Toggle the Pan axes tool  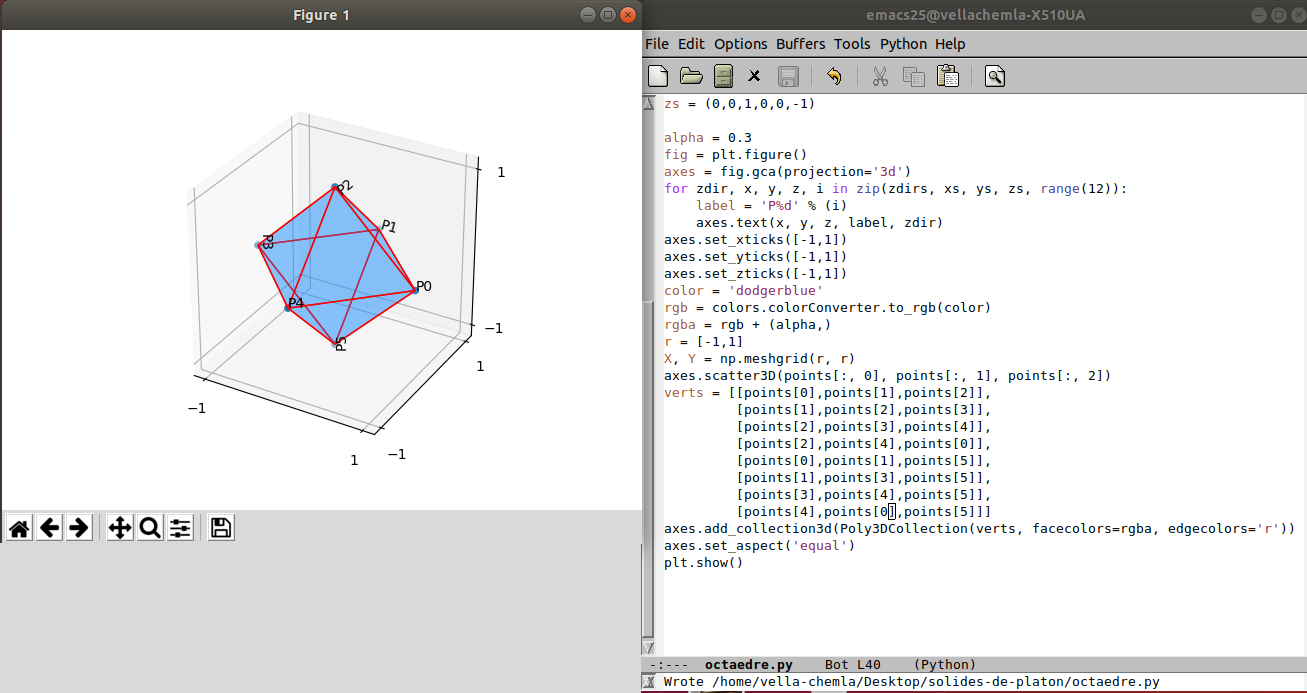(120, 528)
